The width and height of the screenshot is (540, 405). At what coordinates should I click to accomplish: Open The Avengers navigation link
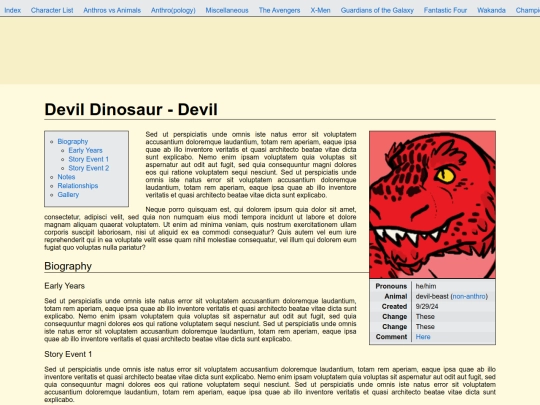279,10
